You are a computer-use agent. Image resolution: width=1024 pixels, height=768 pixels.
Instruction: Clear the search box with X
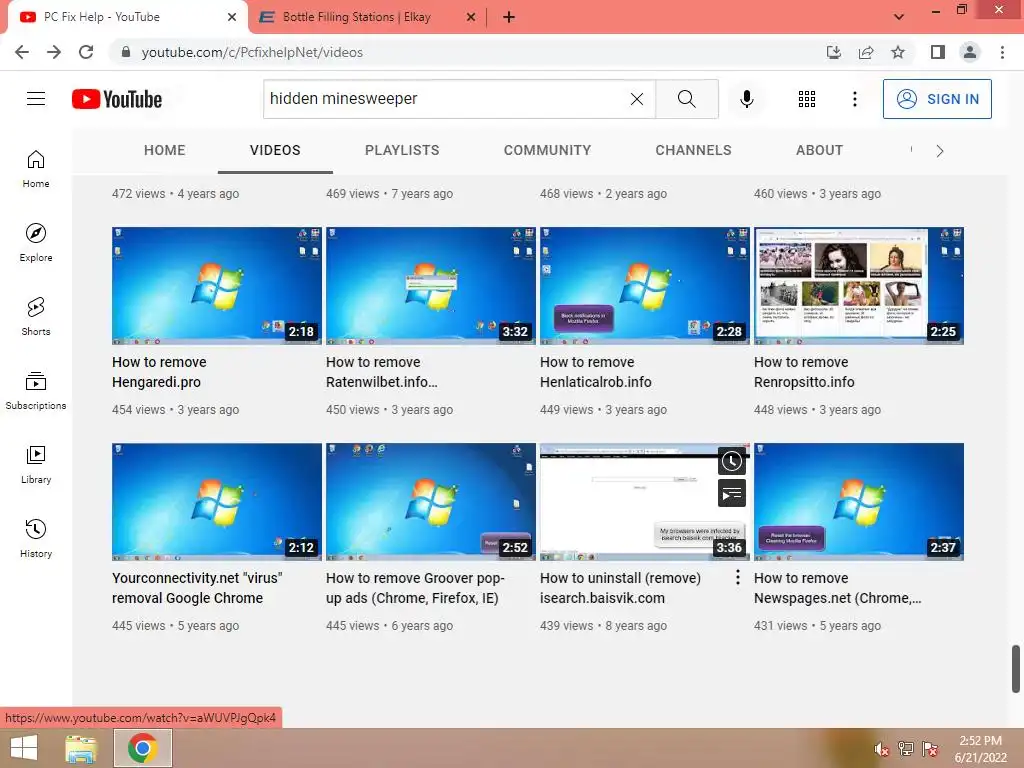(x=637, y=99)
